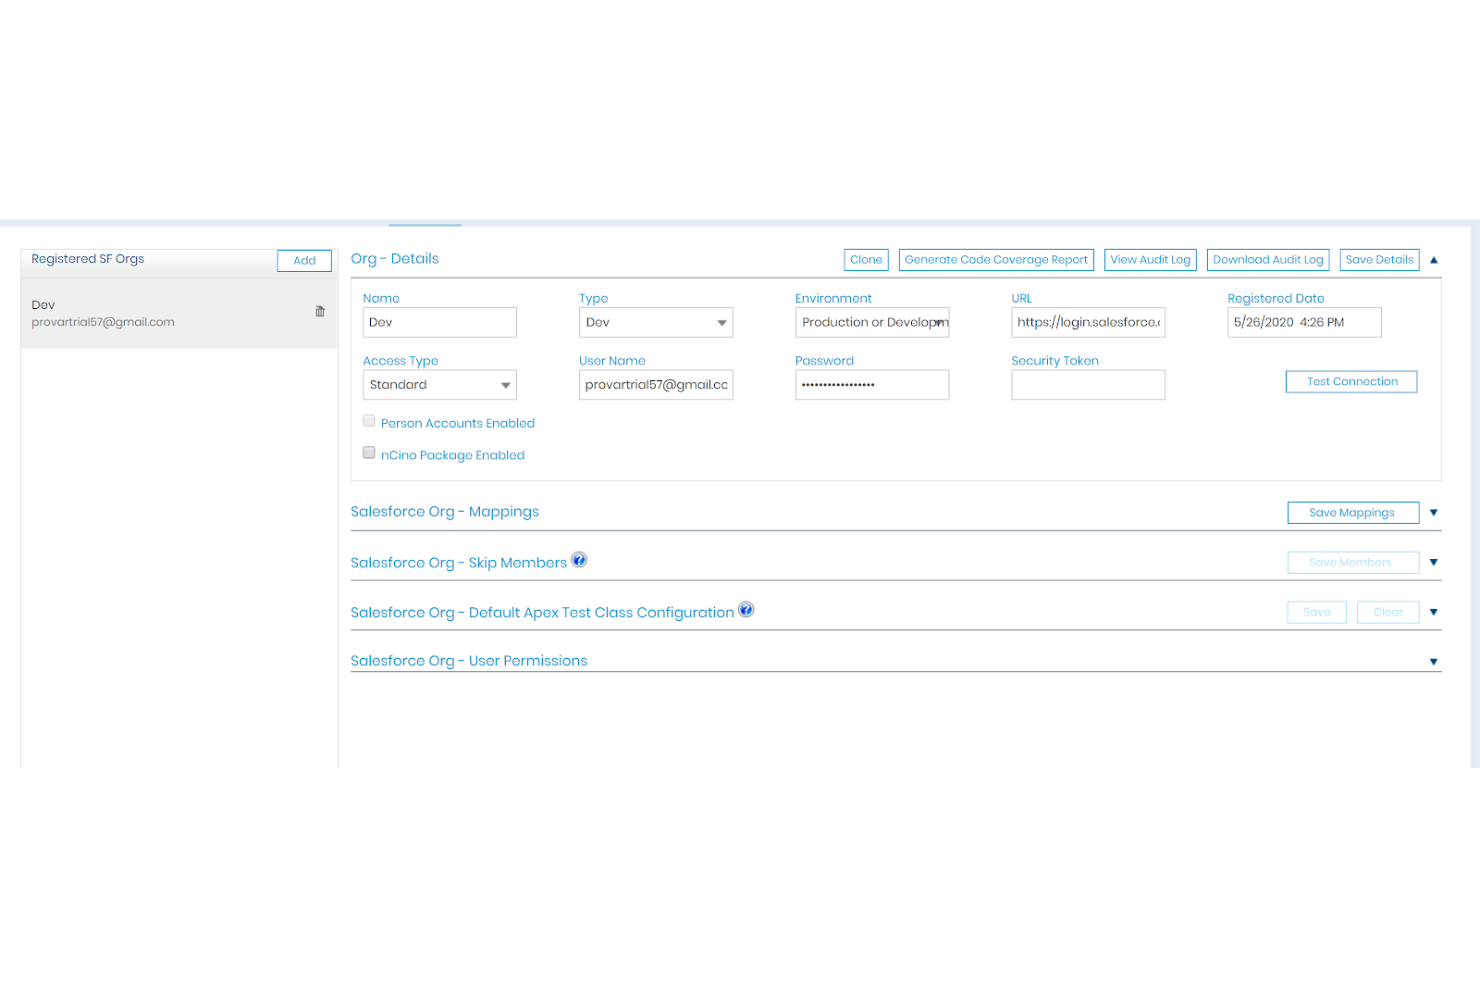Screen dimensions: 1480x987
Task: Open the Access Type dropdown
Action: pos(505,384)
